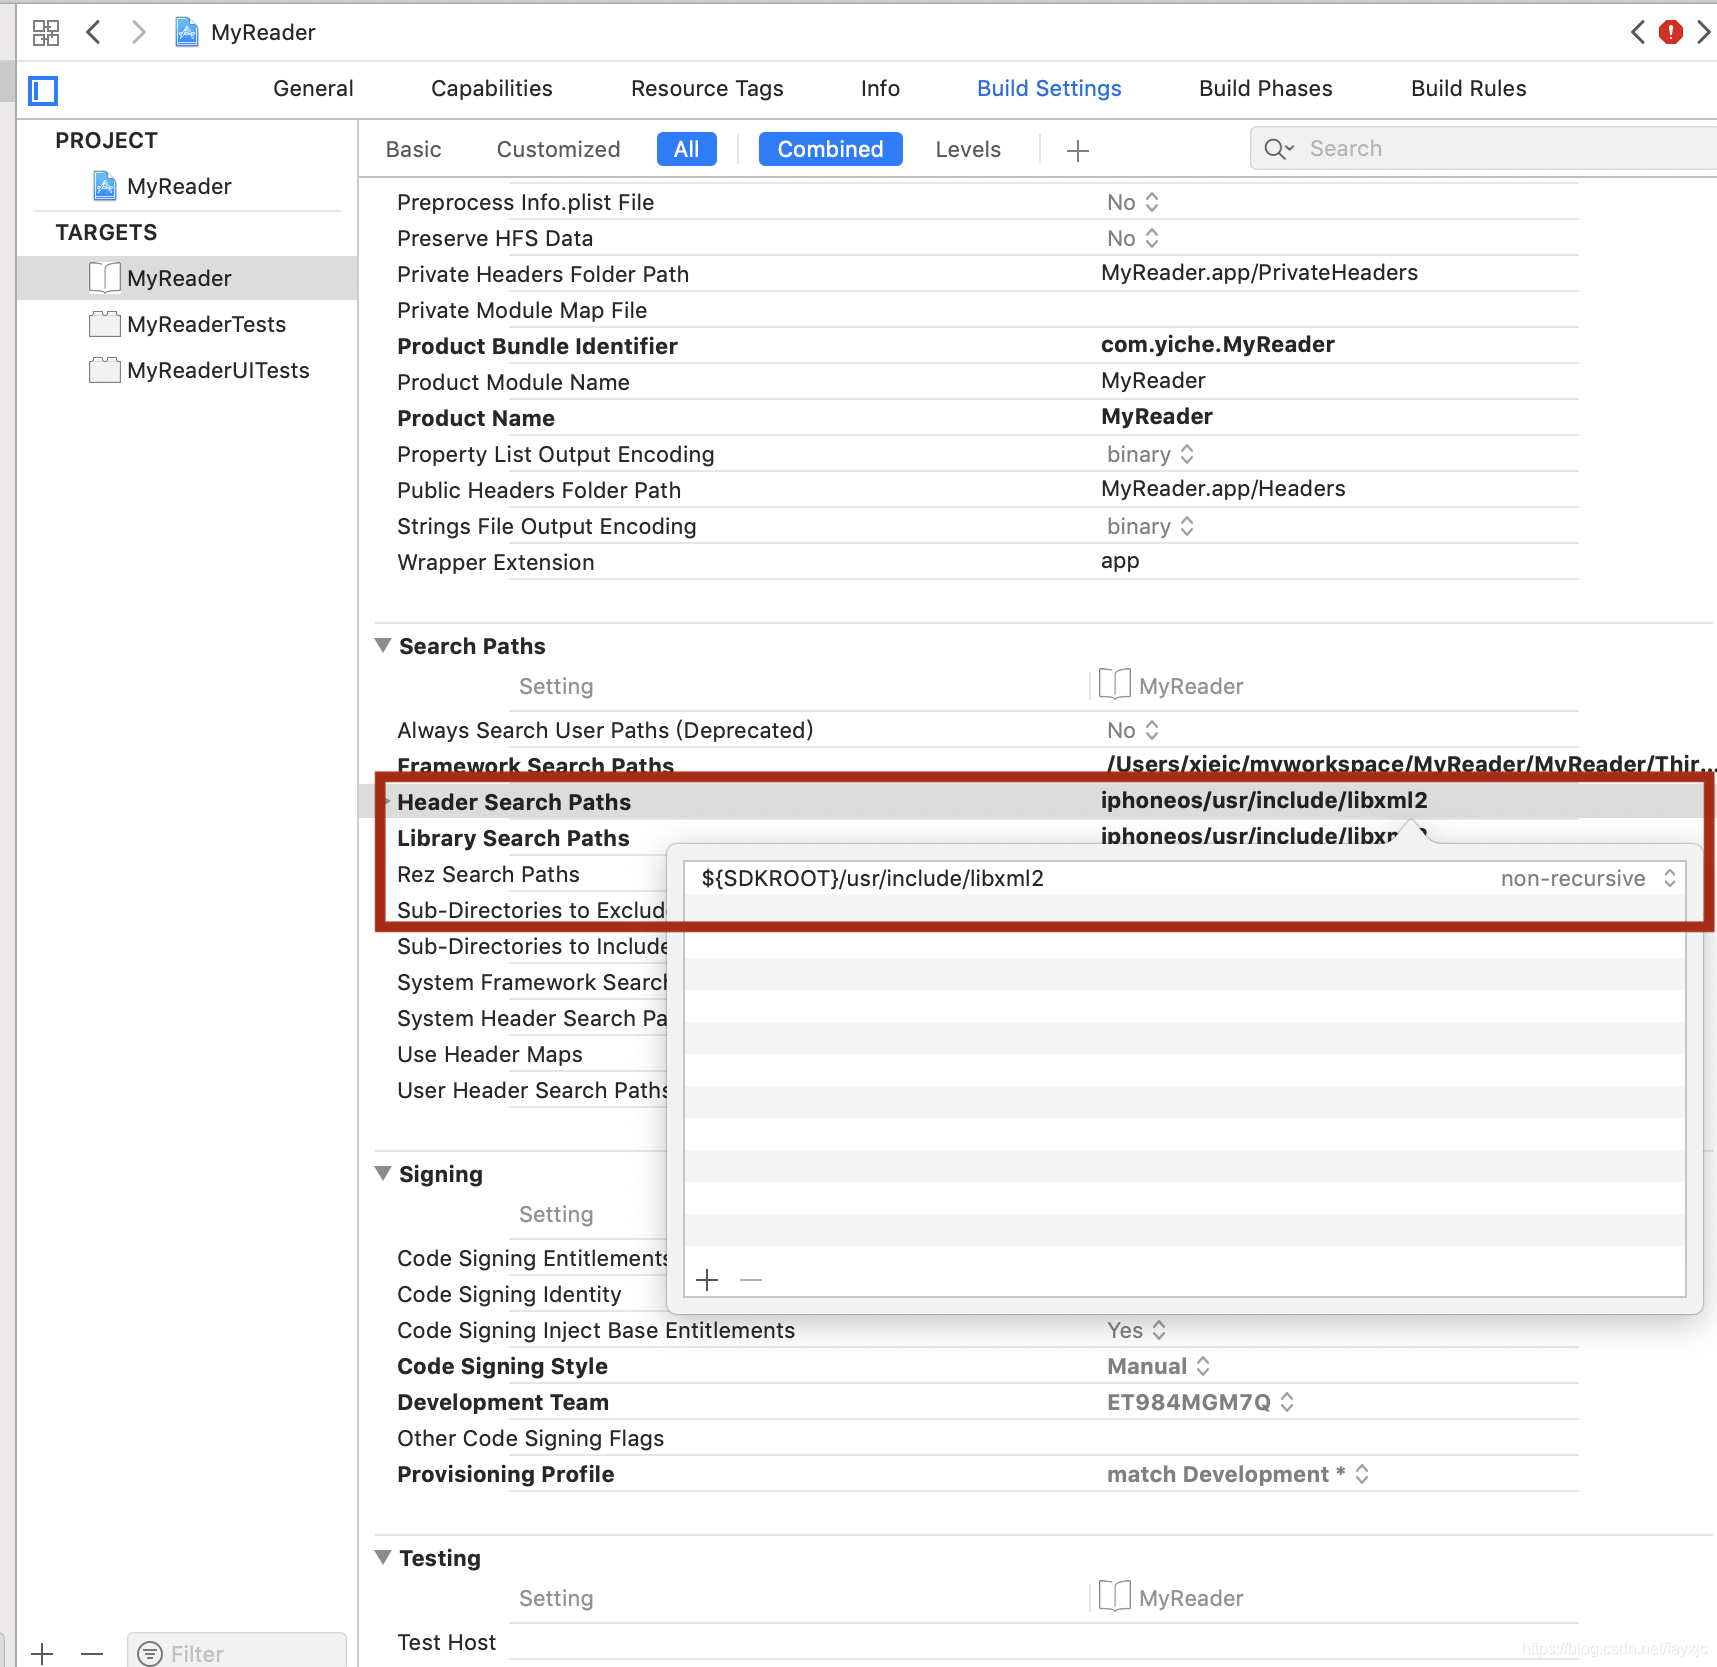Change Preserve HFS Data value
The image size is (1717, 1667).
(1133, 238)
